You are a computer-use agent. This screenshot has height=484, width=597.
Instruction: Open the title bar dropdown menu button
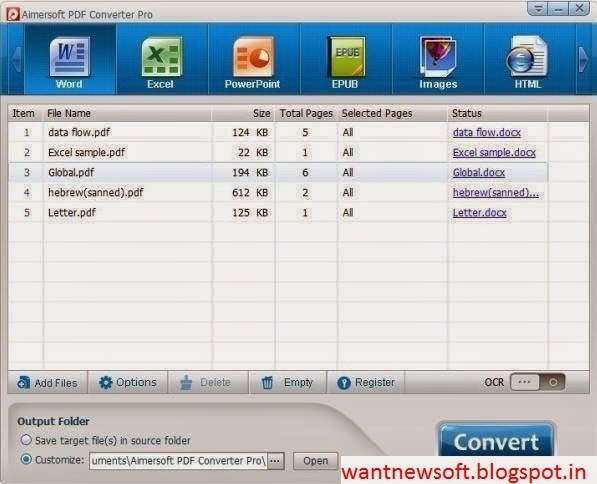coord(538,8)
